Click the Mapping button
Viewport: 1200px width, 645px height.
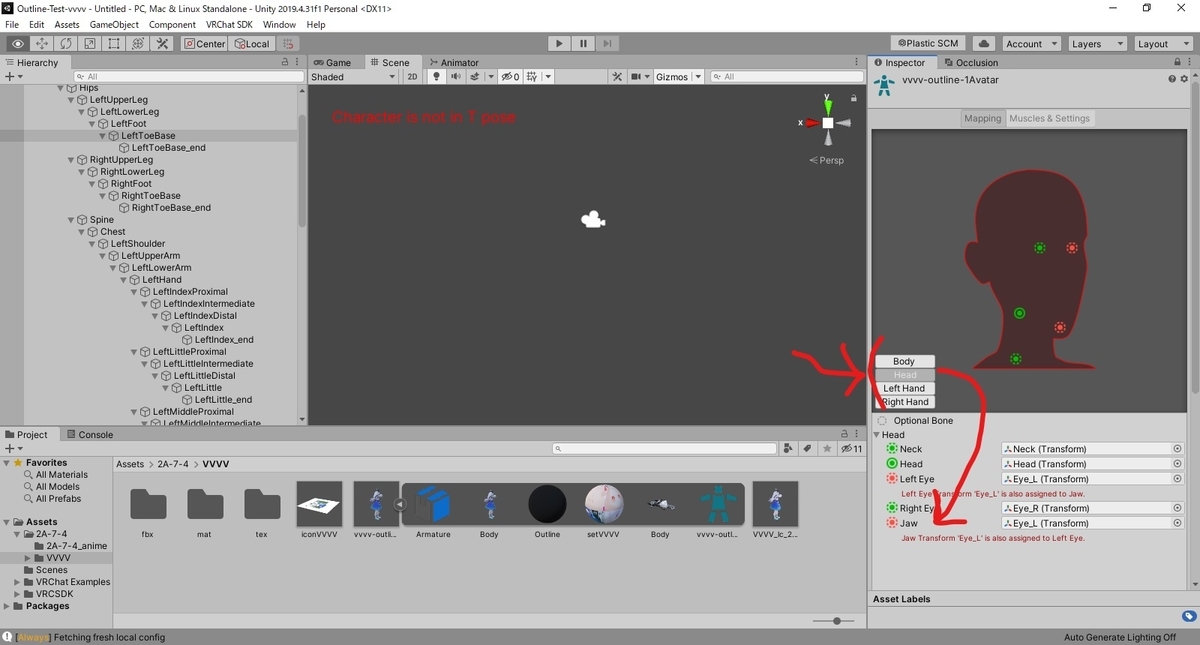coord(982,118)
